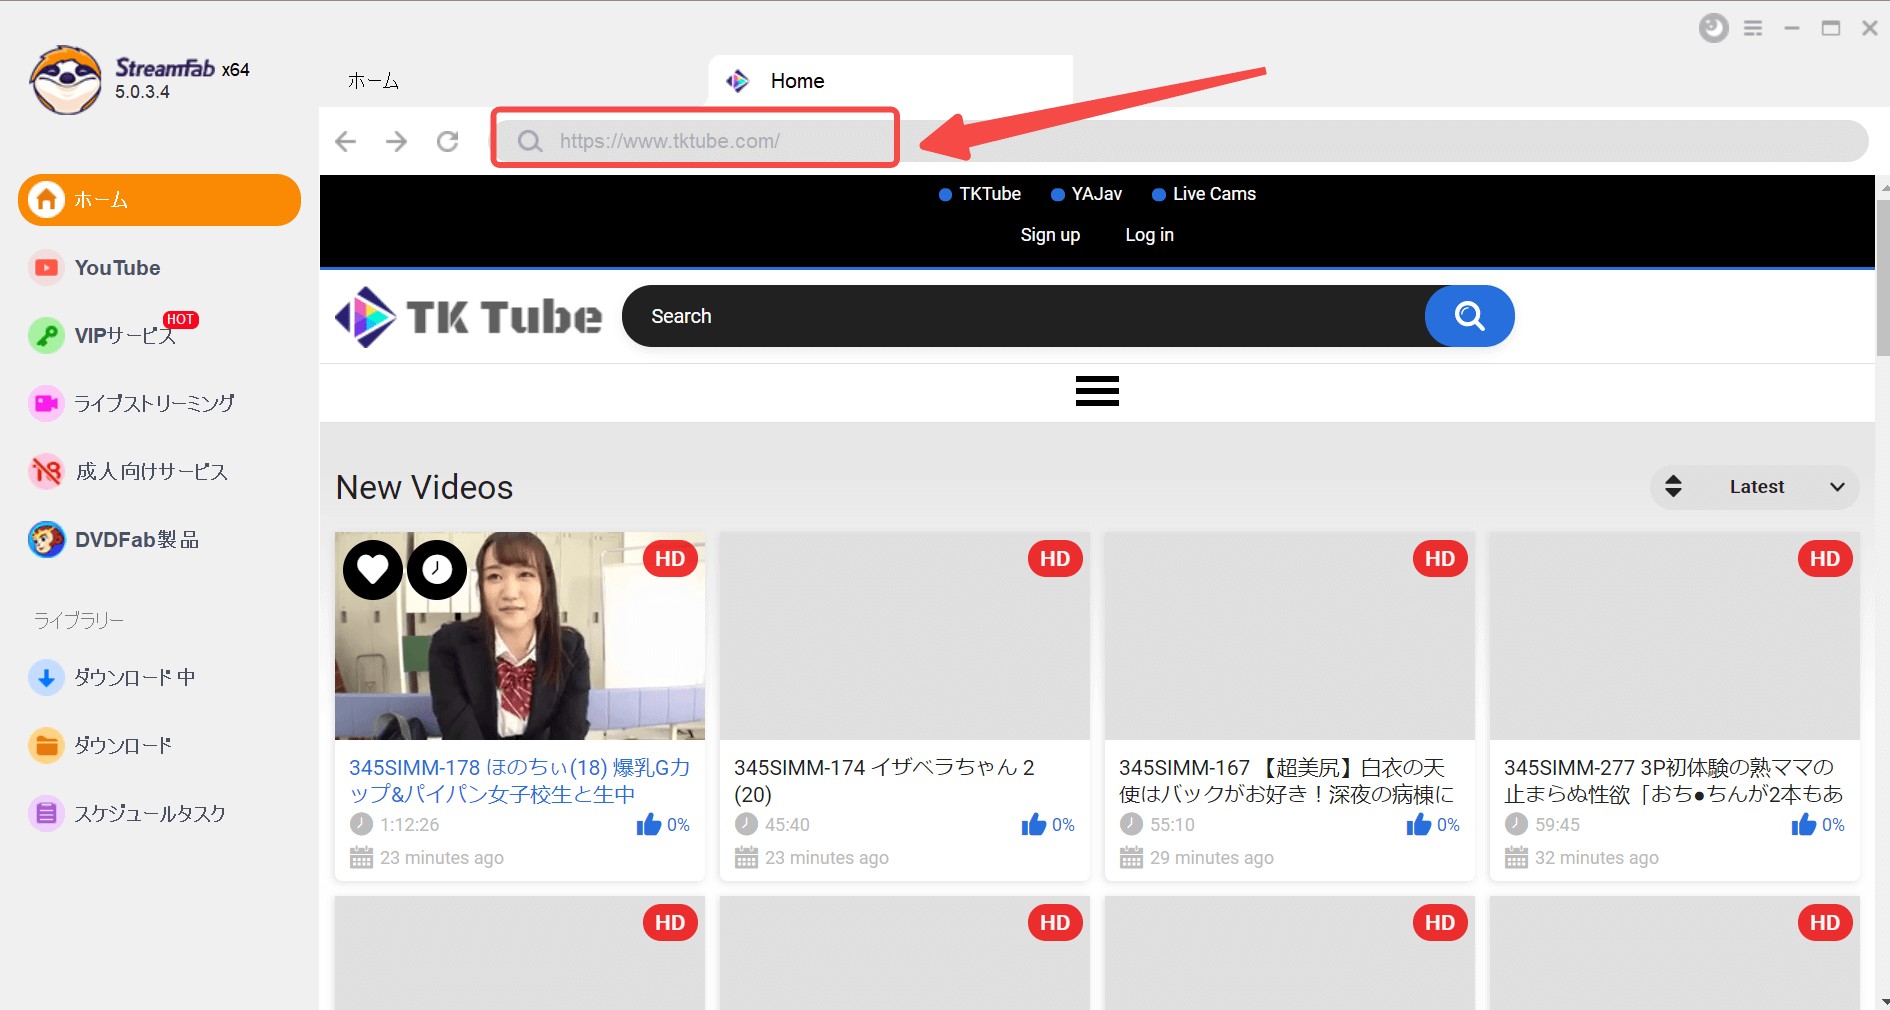
Task: Click the VIP key icon
Action: click(x=46, y=336)
